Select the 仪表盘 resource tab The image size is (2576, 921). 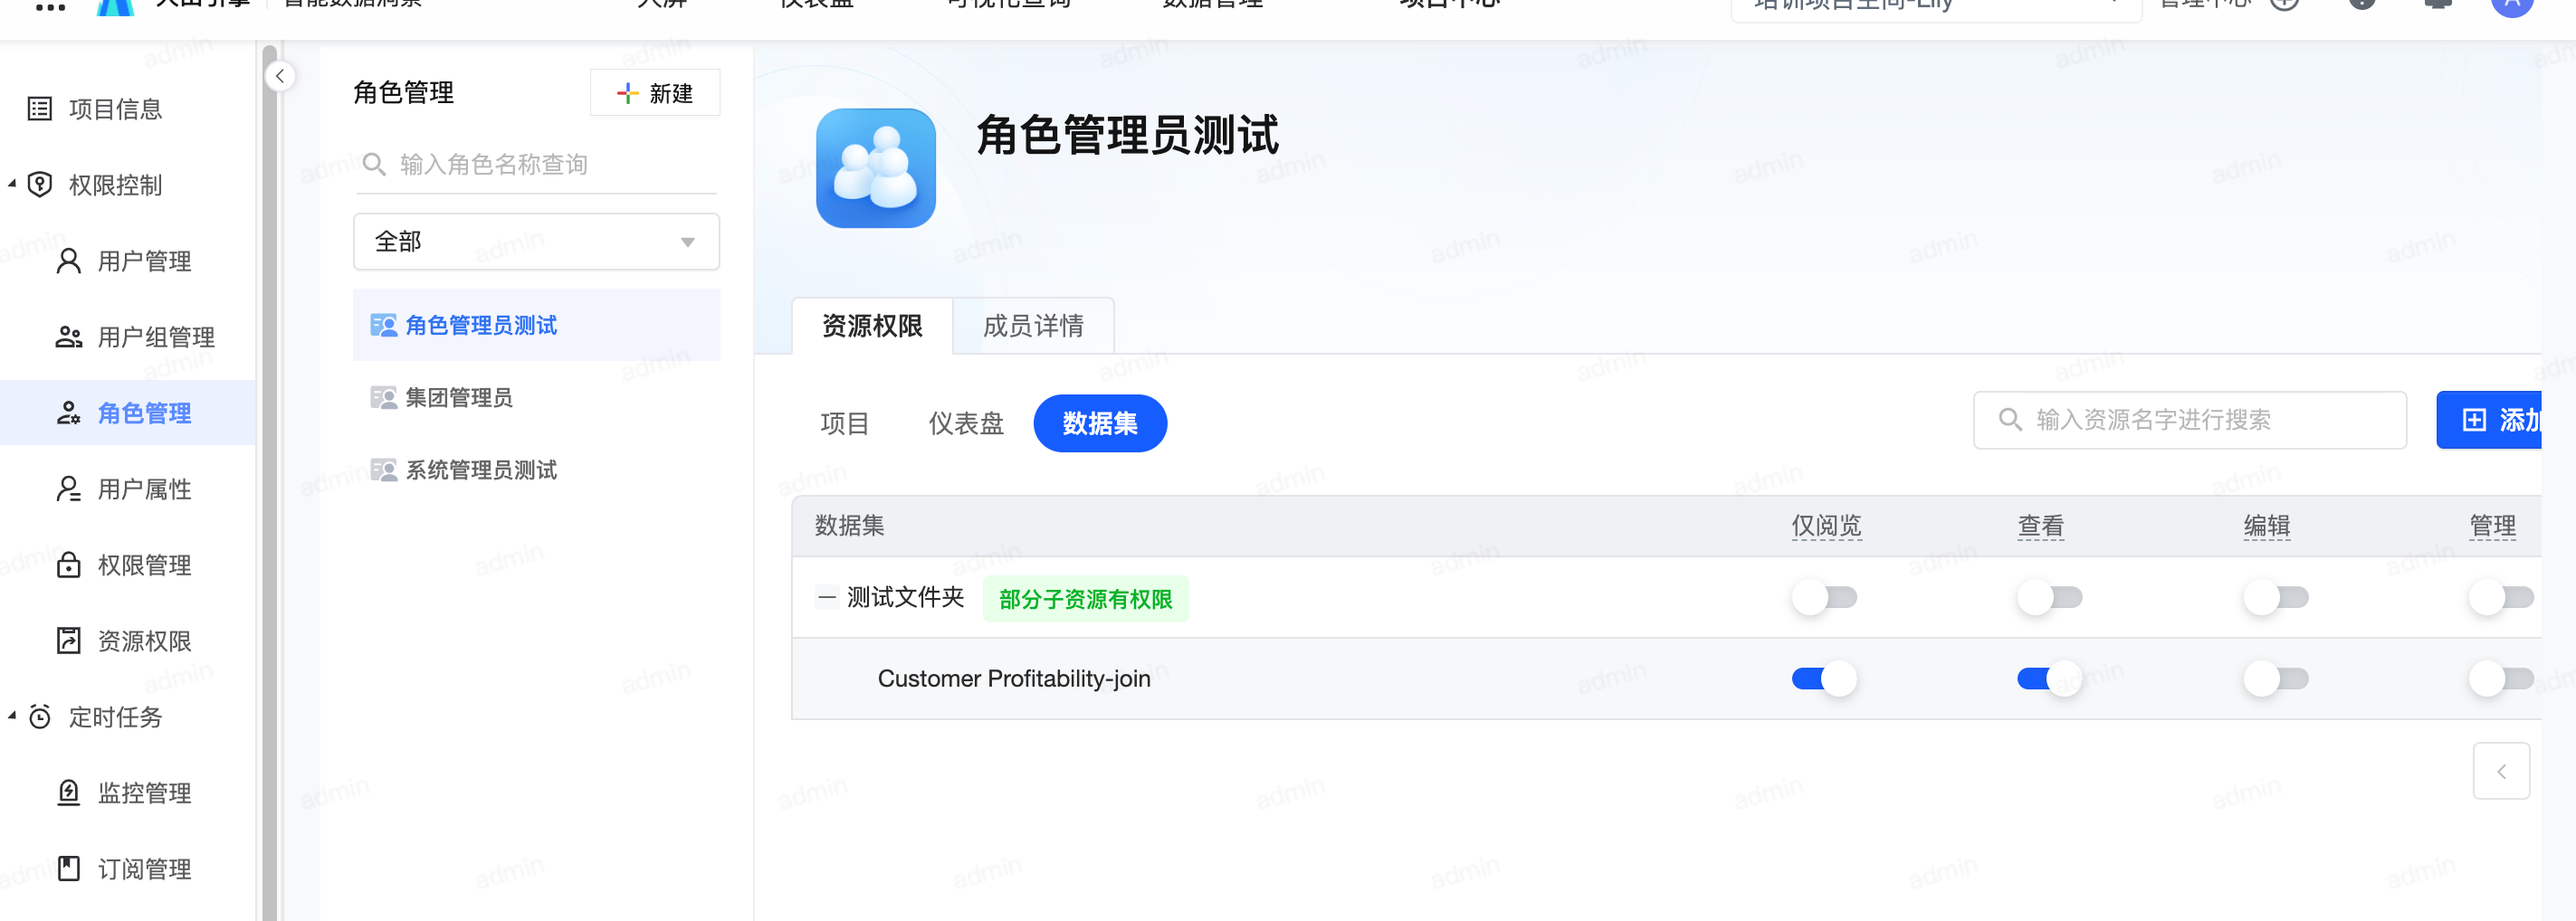pyautogui.click(x=965, y=424)
